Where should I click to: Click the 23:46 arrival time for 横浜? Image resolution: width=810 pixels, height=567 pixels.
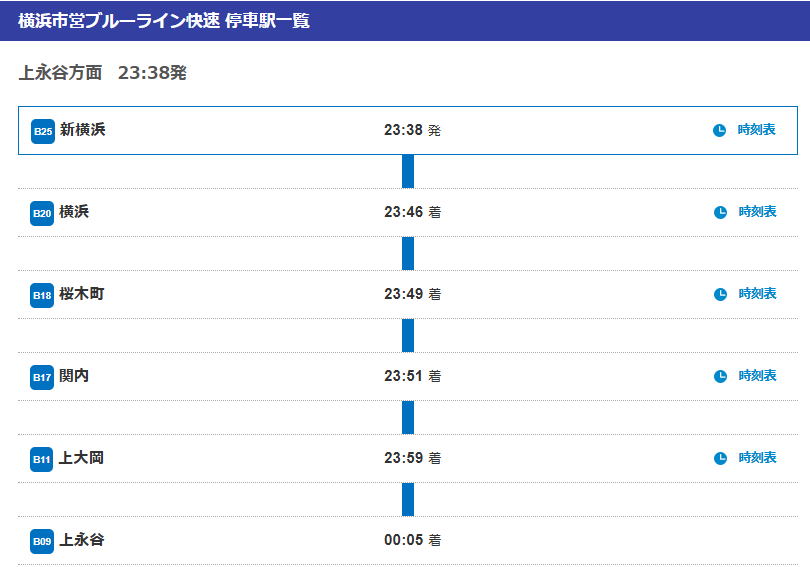404,212
